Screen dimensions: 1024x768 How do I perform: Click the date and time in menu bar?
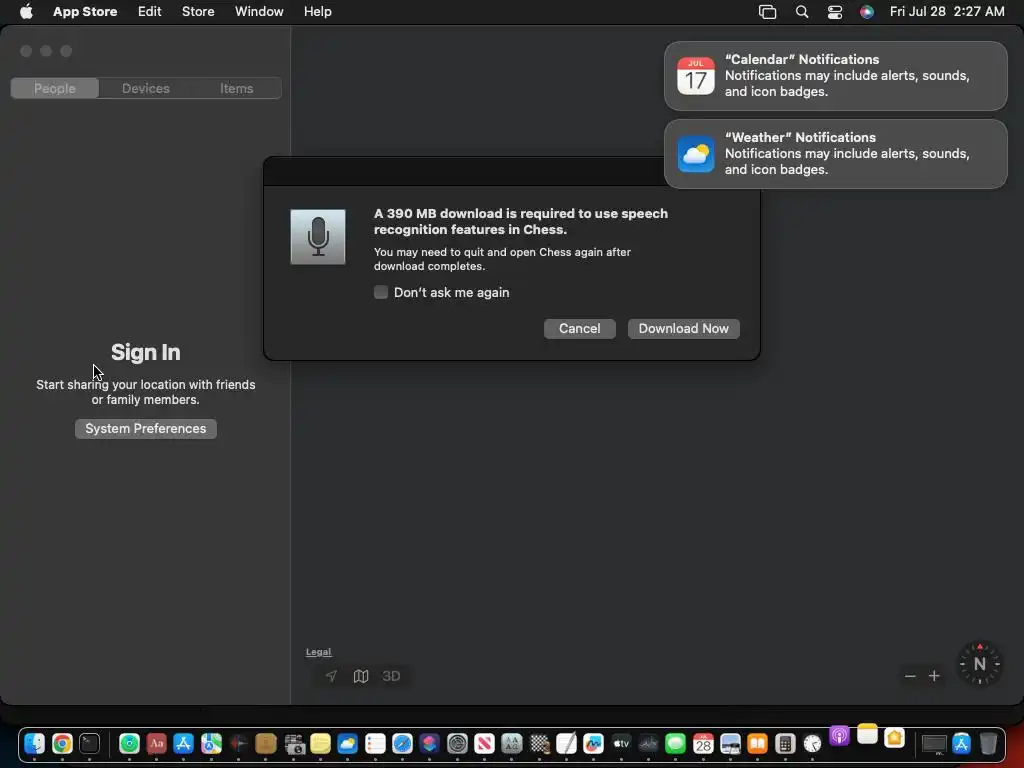point(947,11)
